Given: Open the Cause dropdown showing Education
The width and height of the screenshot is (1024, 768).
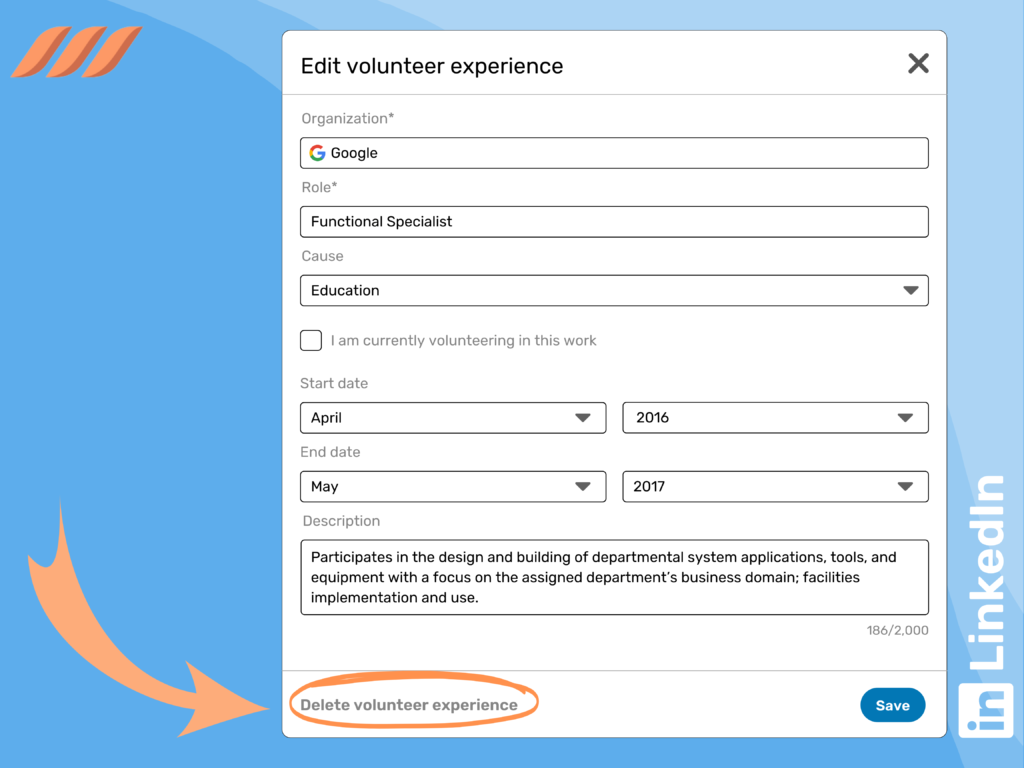Looking at the screenshot, I should point(614,290).
